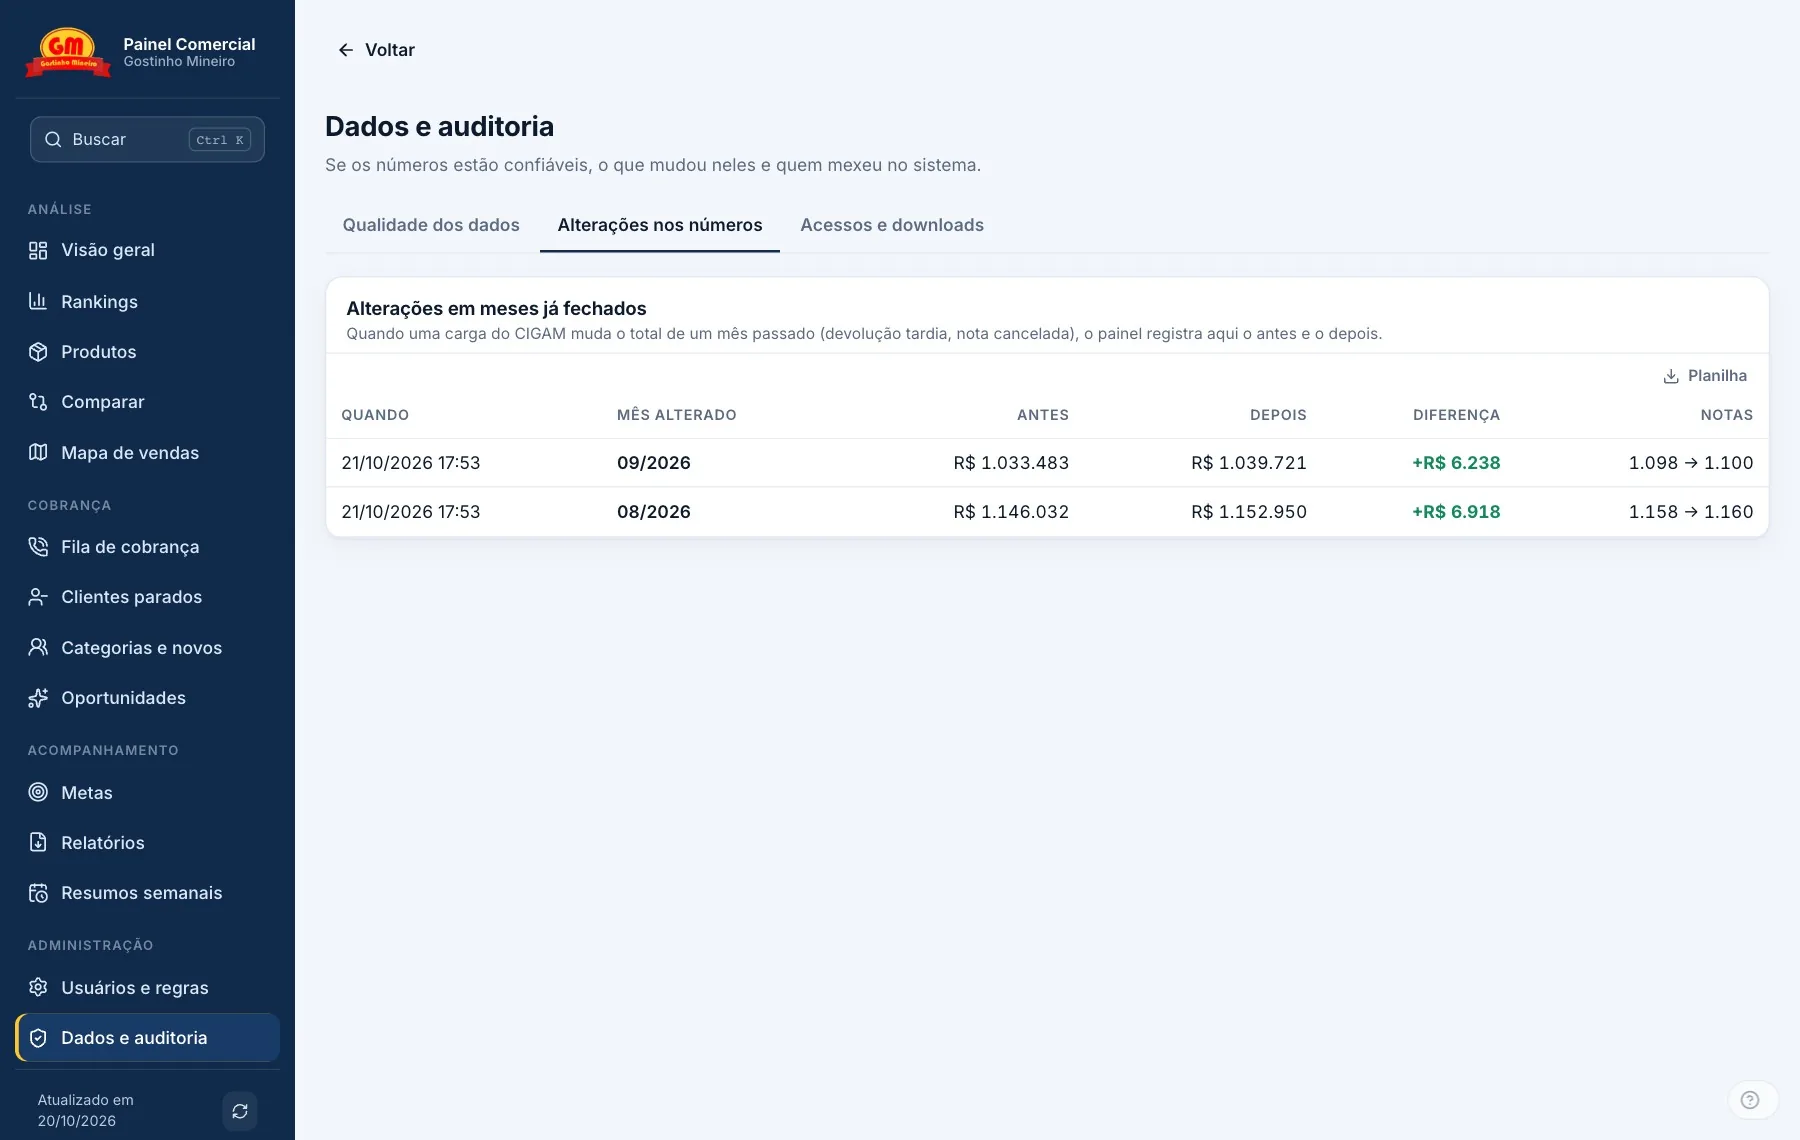The image size is (1800, 1140).
Task: Switch to Qualidade dos dados tab
Action: coord(431,225)
